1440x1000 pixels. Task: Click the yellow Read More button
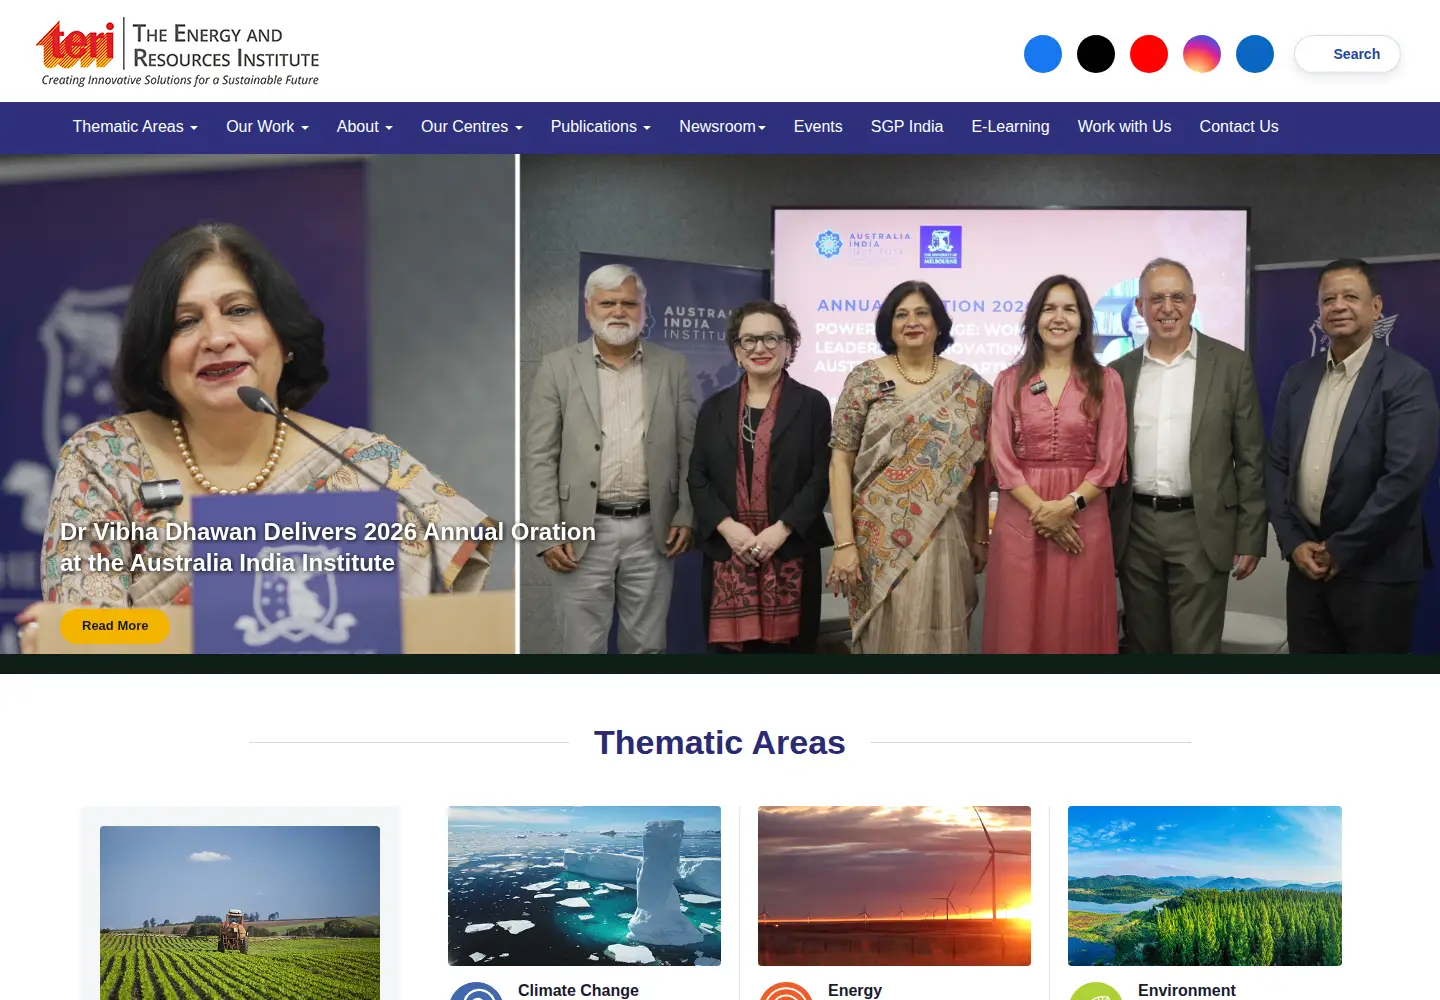coord(115,626)
